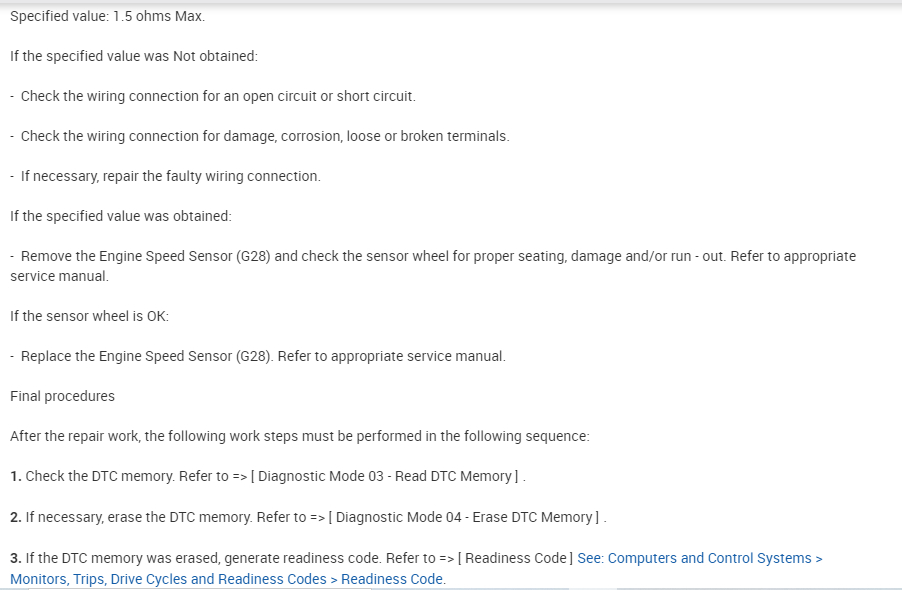This screenshot has width=902, height=590.
Task: Click "If the specified value was Not obtained:" line
Action: tap(134, 56)
